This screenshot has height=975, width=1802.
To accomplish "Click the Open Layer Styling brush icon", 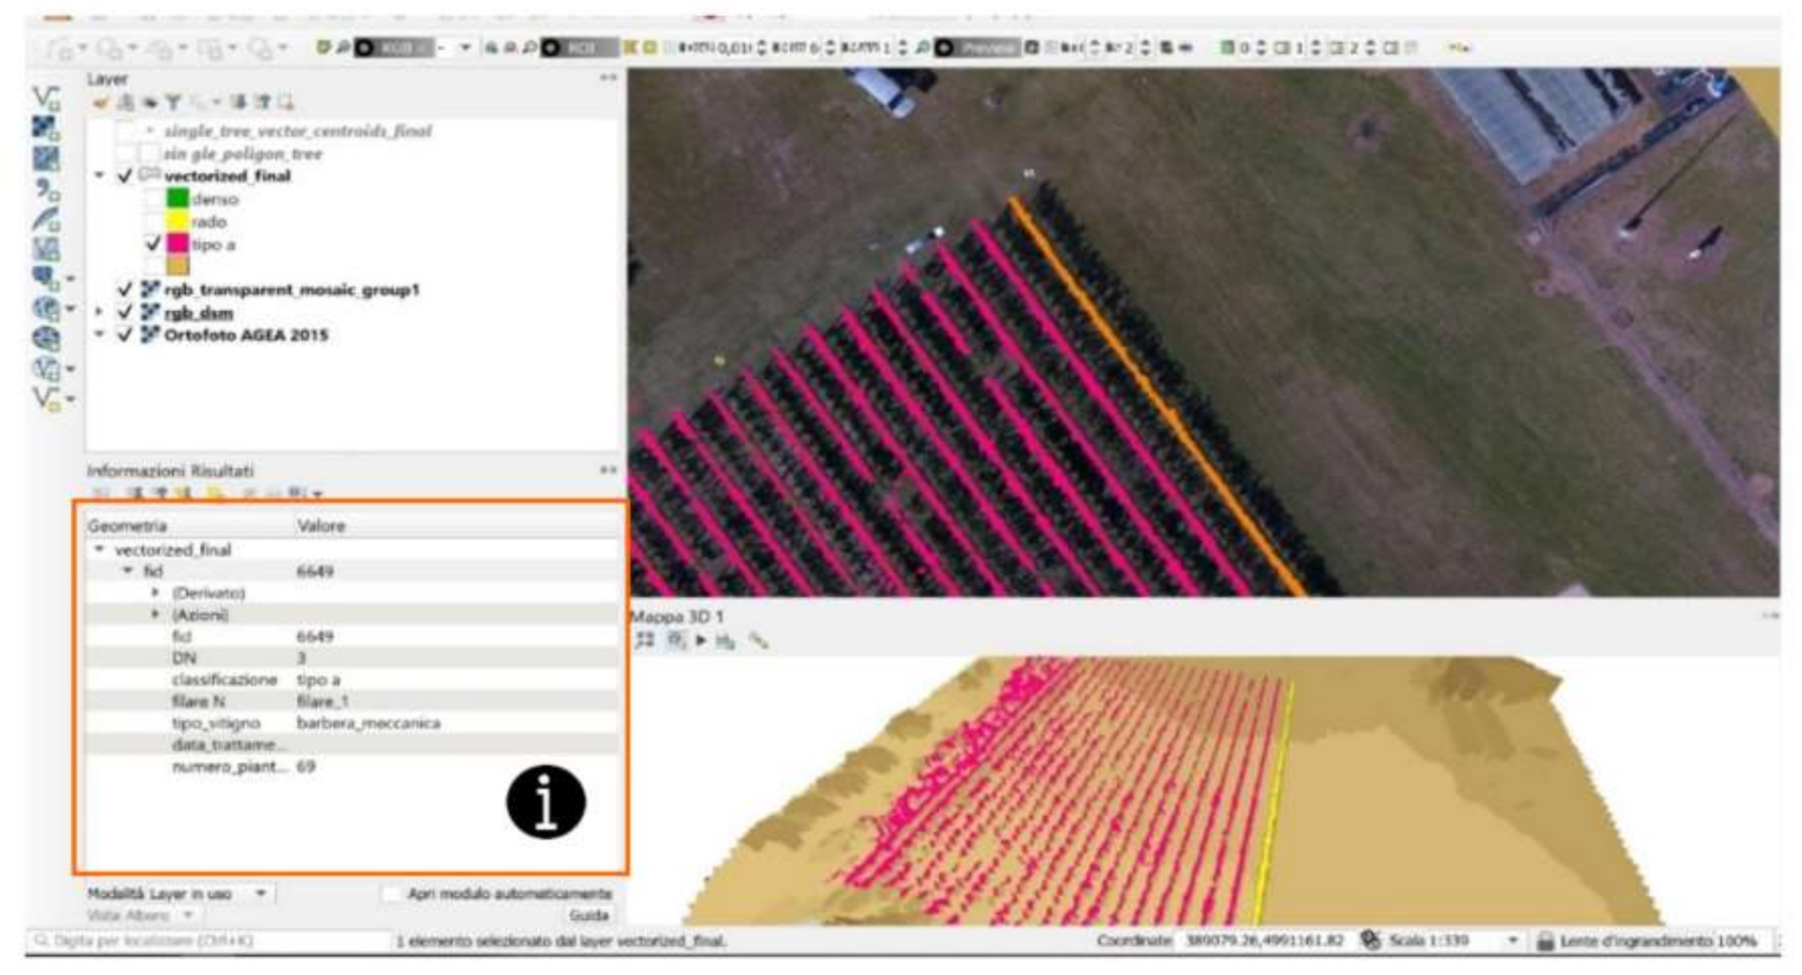I will click(x=100, y=102).
